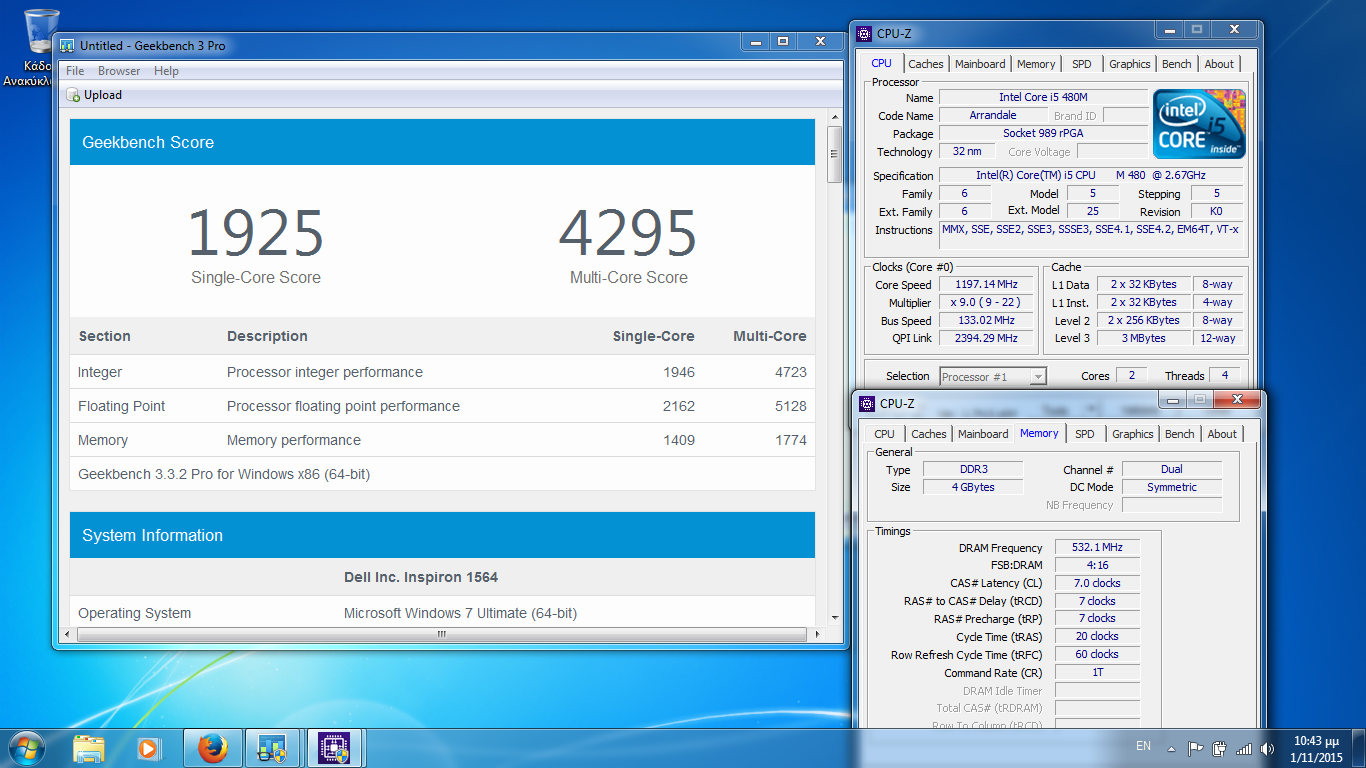Click the CAS# Latency 7.0 clocks value

click(1097, 583)
